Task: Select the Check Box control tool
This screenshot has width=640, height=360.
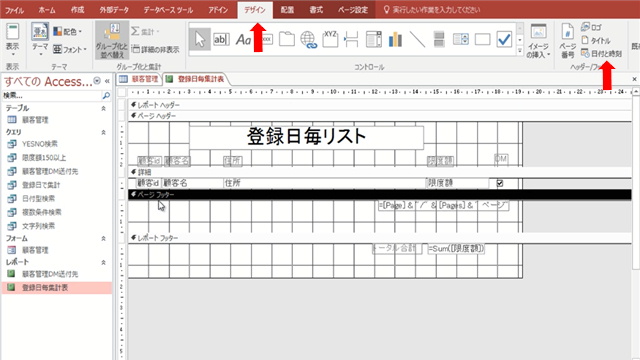Action: pyautogui.click(x=504, y=40)
